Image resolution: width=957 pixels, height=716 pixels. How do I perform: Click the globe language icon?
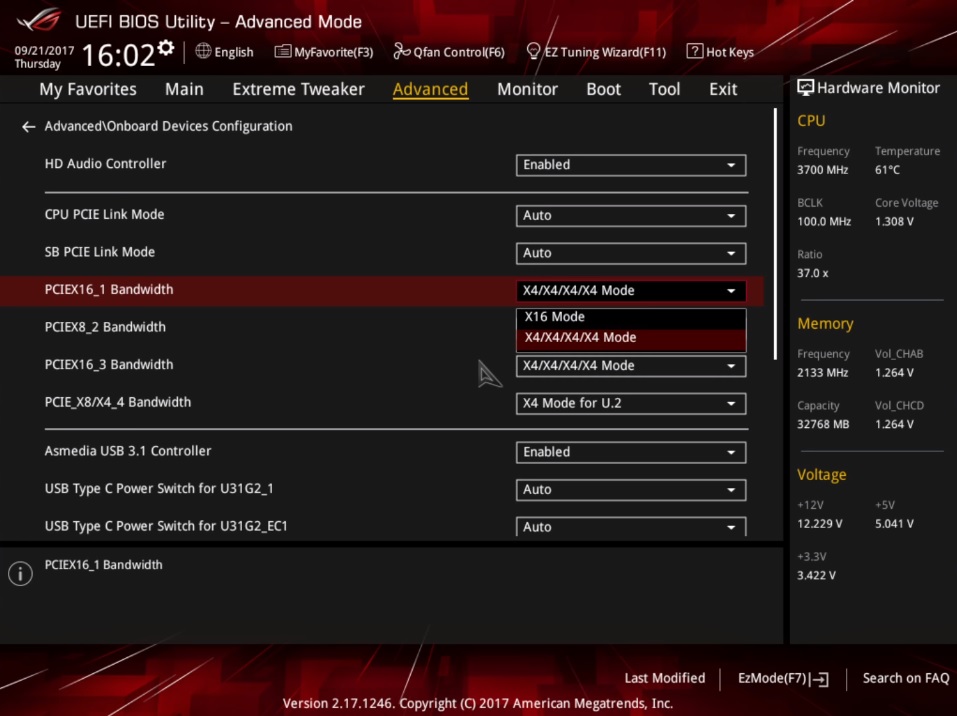click(203, 51)
